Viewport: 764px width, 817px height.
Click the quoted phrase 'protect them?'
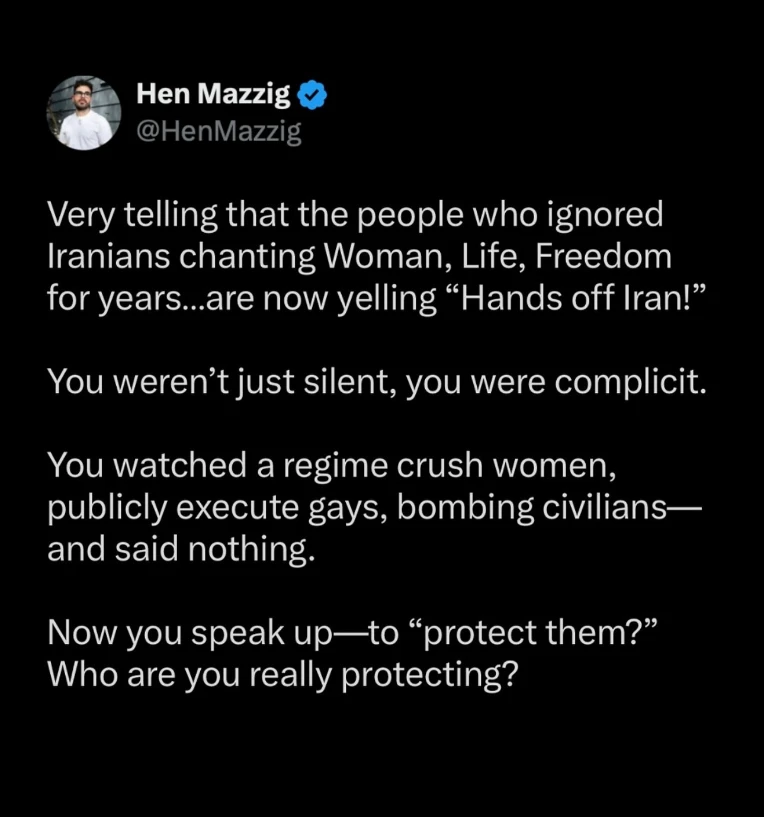(535, 633)
